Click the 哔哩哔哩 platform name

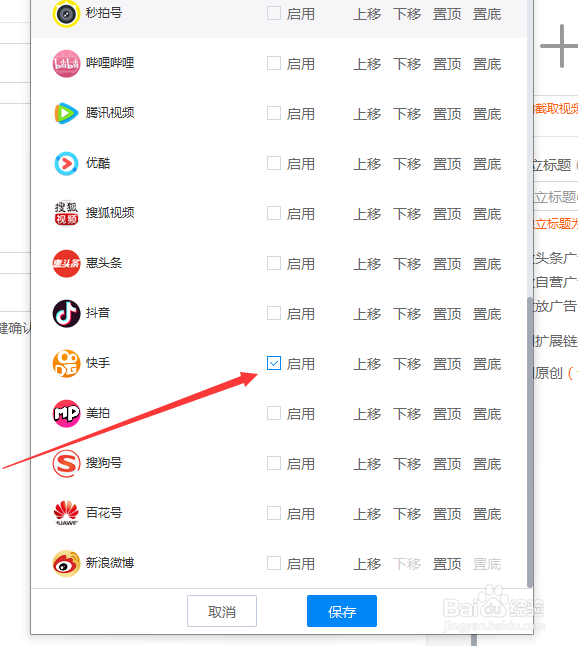(110, 63)
